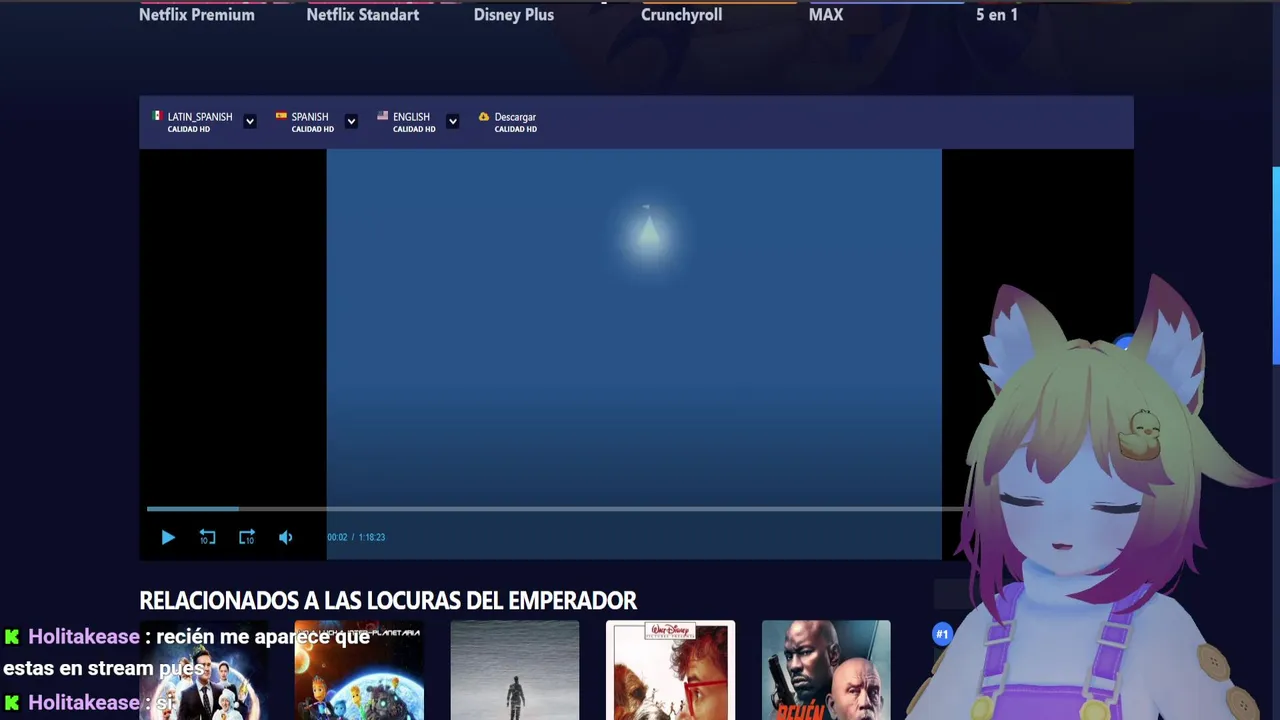This screenshot has height=720, width=1280.
Task: Click the heading RELACIONADOS A LAS LOCURAS DEL EMPERADOR
Action: pyautogui.click(x=388, y=600)
